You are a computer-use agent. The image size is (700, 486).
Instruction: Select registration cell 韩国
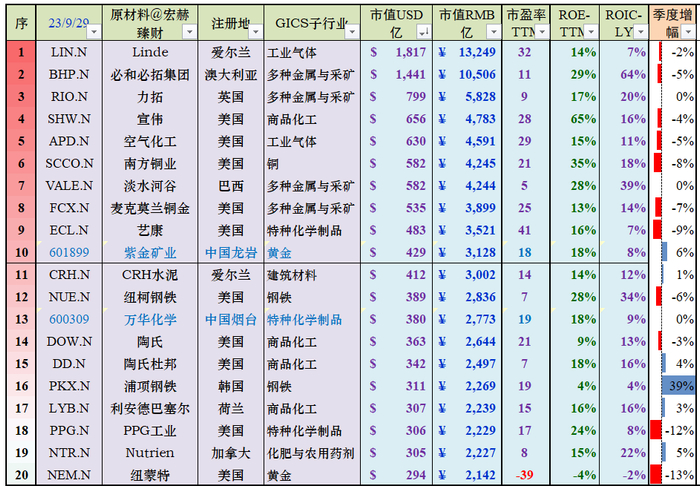(x=231, y=386)
